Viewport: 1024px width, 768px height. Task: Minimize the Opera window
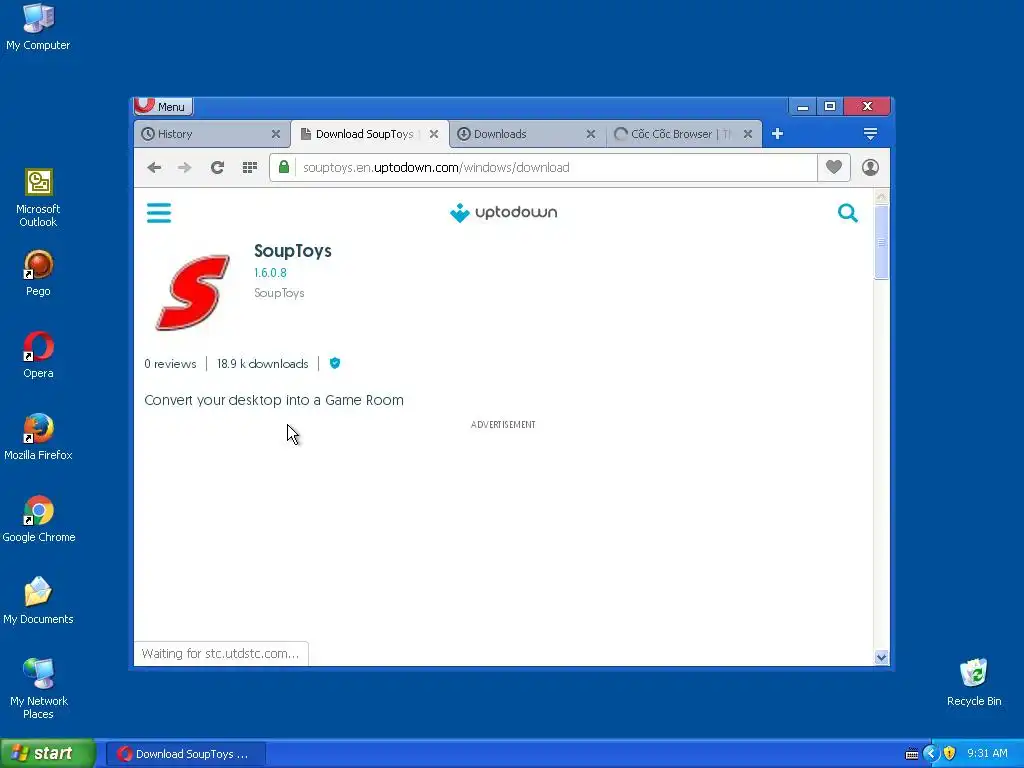(803, 106)
